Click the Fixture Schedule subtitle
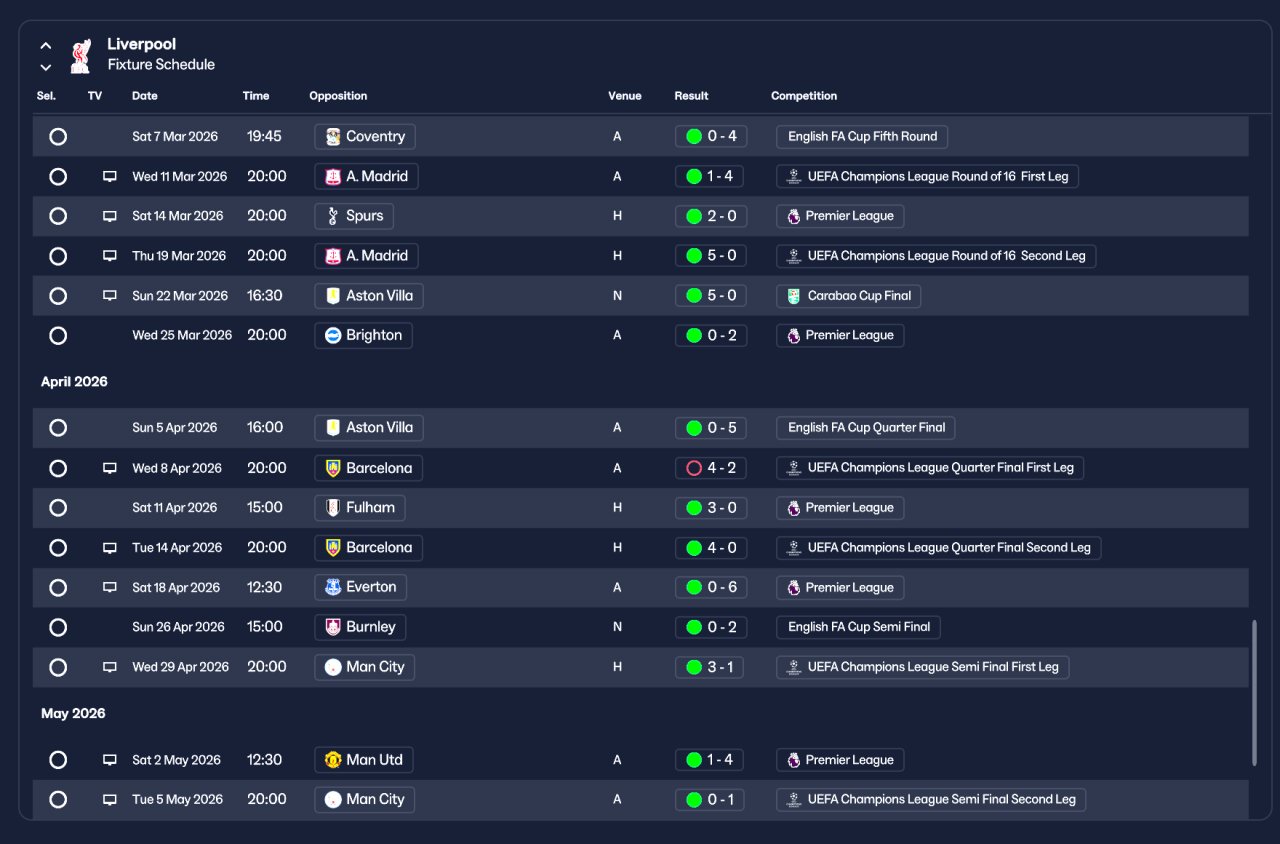The image size is (1280, 844). (x=161, y=65)
